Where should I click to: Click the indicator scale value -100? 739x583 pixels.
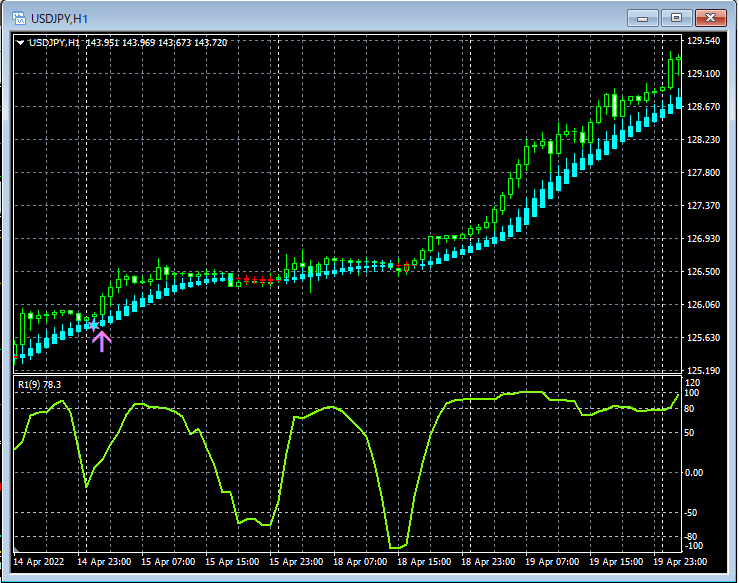pyautogui.click(x=693, y=546)
